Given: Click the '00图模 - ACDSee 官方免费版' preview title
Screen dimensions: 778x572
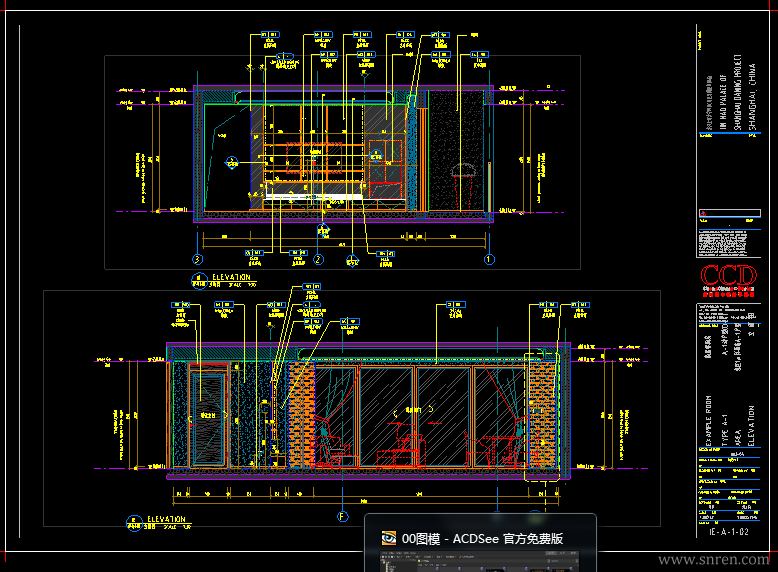Looking at the screenshot, I should (x=482, y=539).
